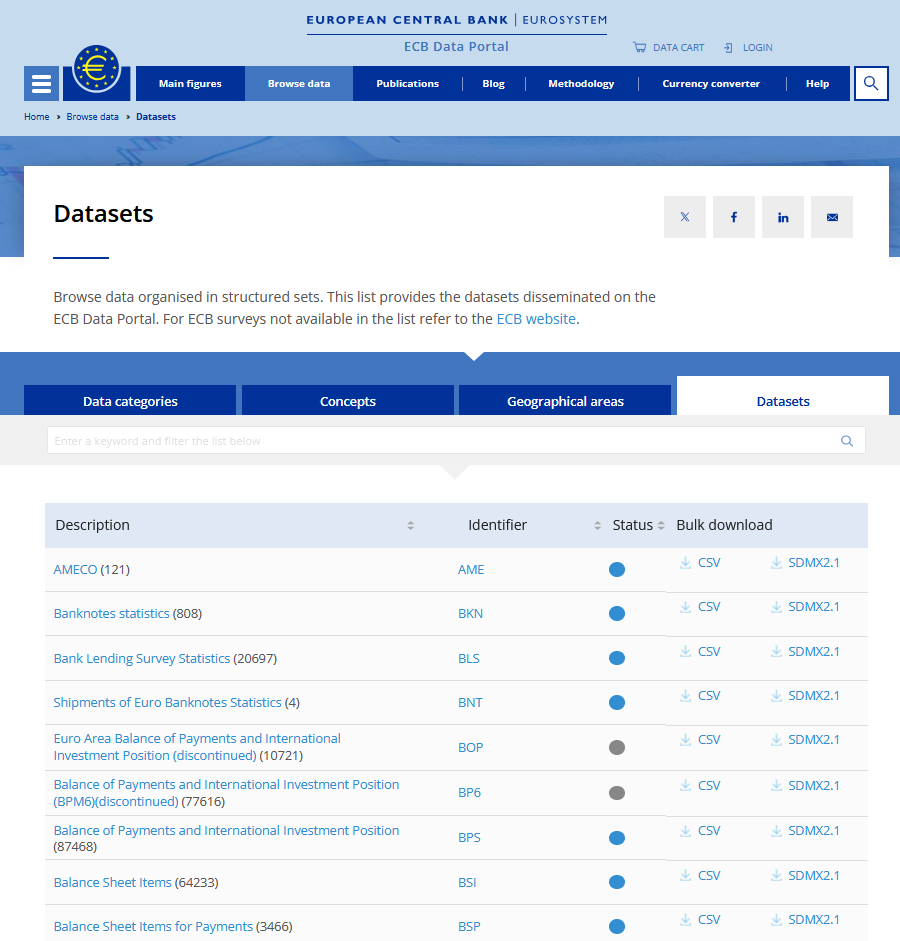Focus the keyword filter input field
This screenshot has height=941, width=900.
coord(456,440)
